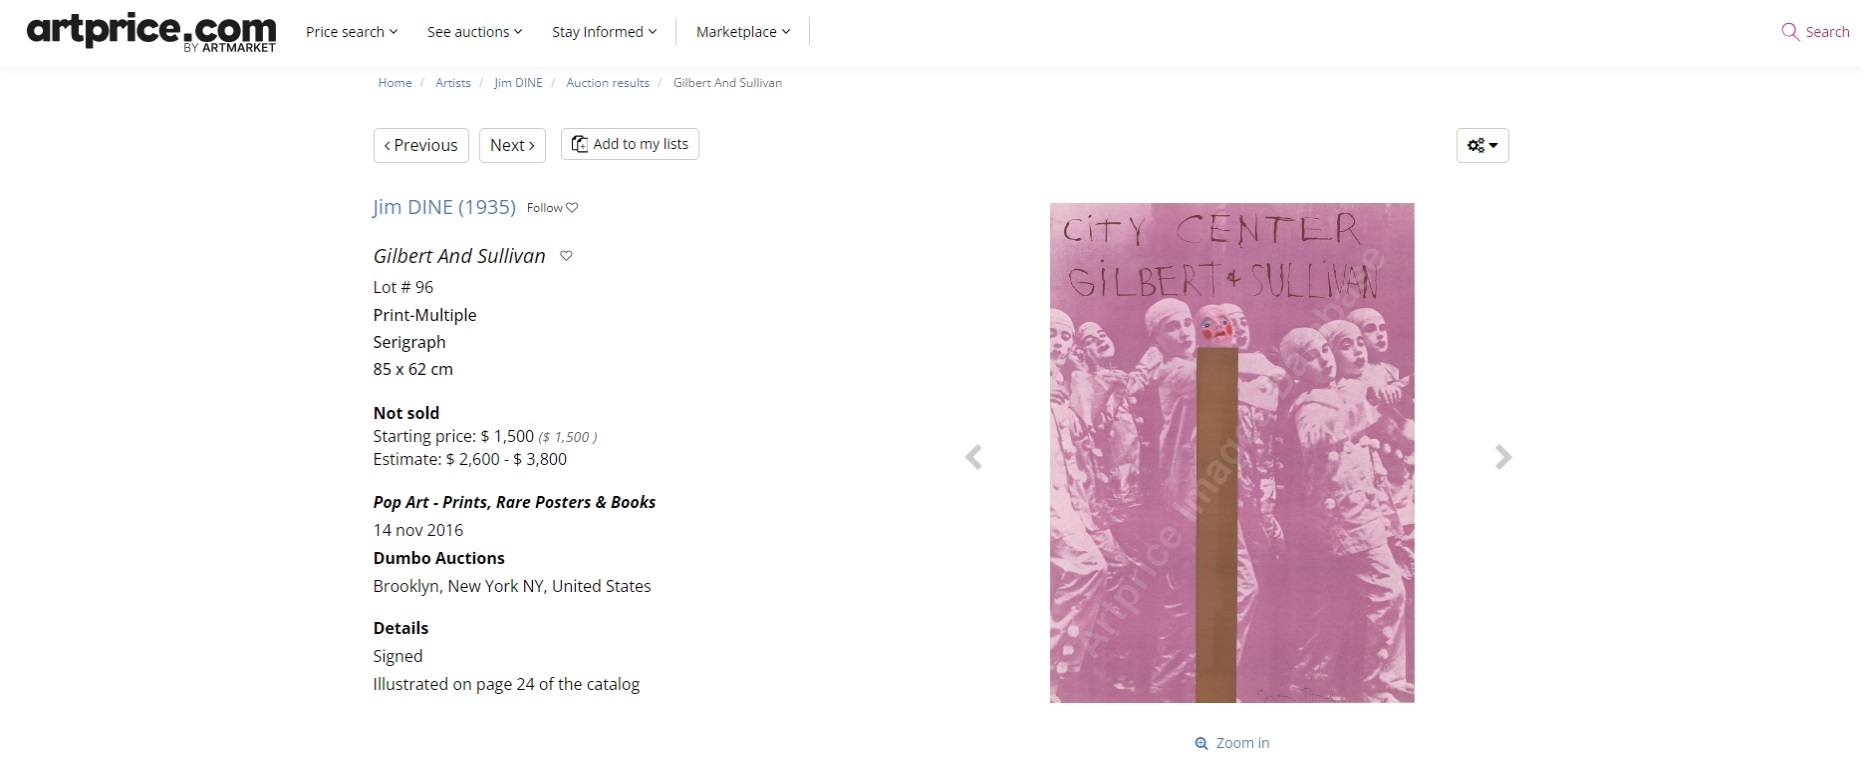Open the Jim DINE breadcrumb link
1868x770 pixels.
tap(518, 83)
